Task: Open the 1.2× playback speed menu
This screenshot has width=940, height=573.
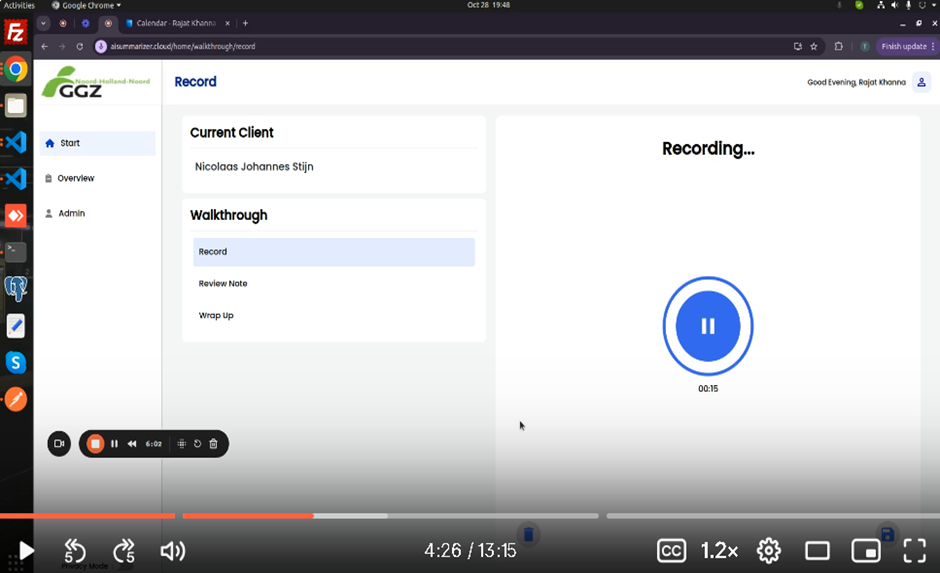Action: 719,551
